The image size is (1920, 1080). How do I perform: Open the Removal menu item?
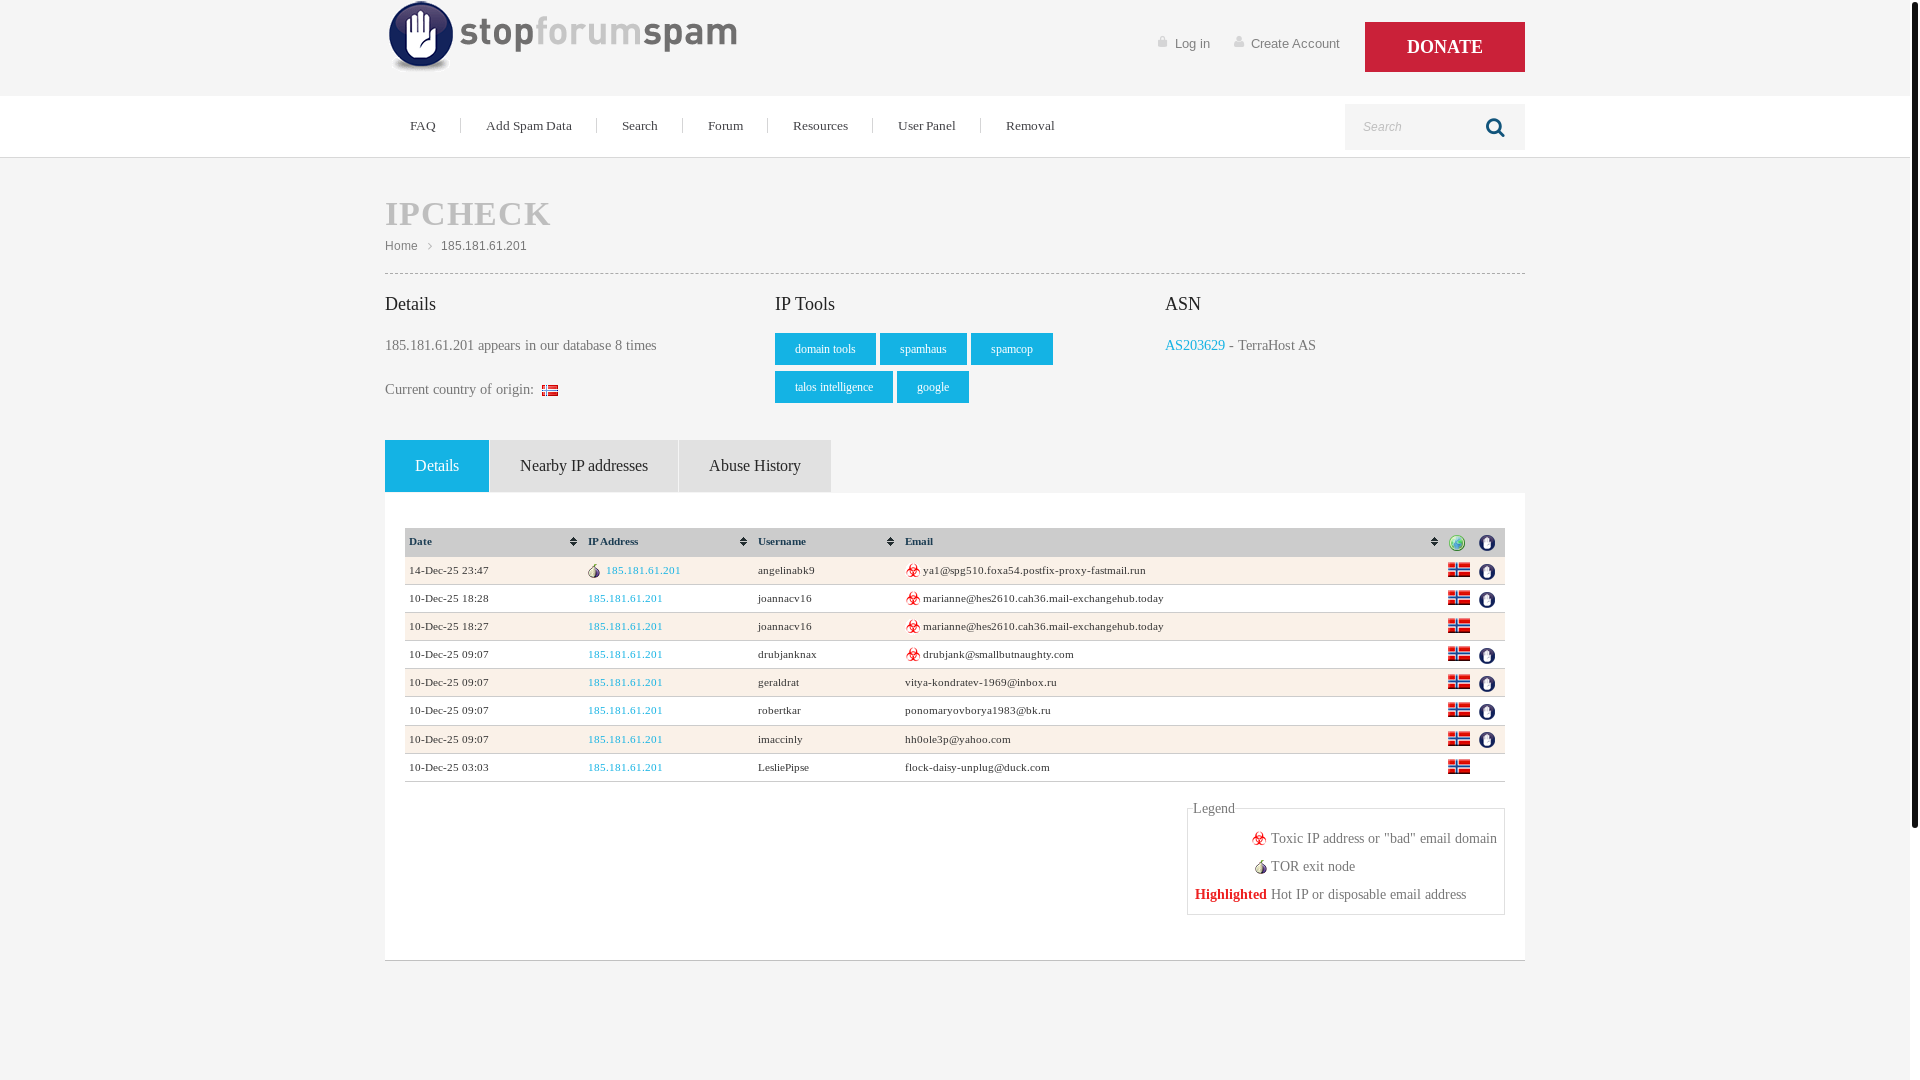(x=1030, y=126)
